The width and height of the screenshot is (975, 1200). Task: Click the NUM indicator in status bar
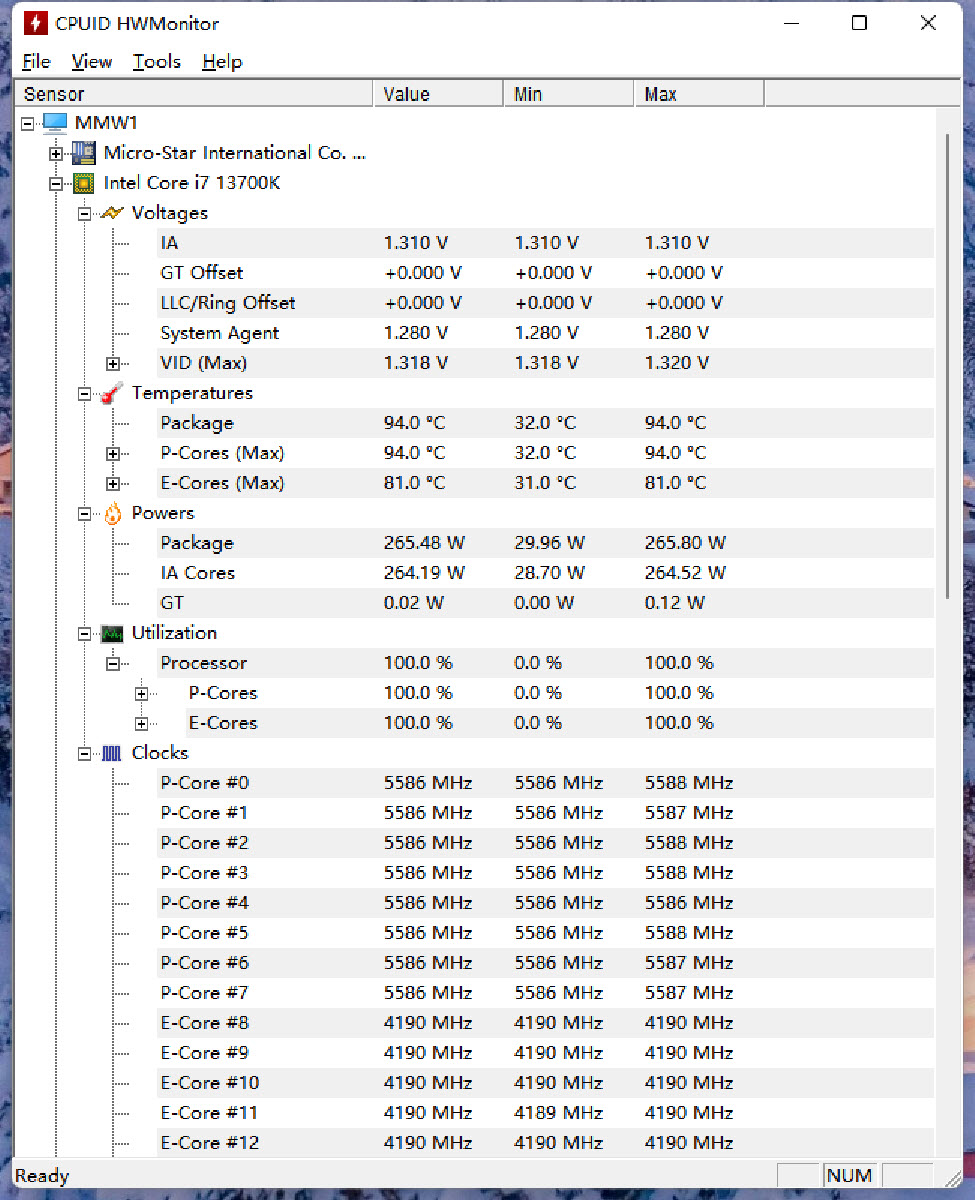pos(849,1176)
